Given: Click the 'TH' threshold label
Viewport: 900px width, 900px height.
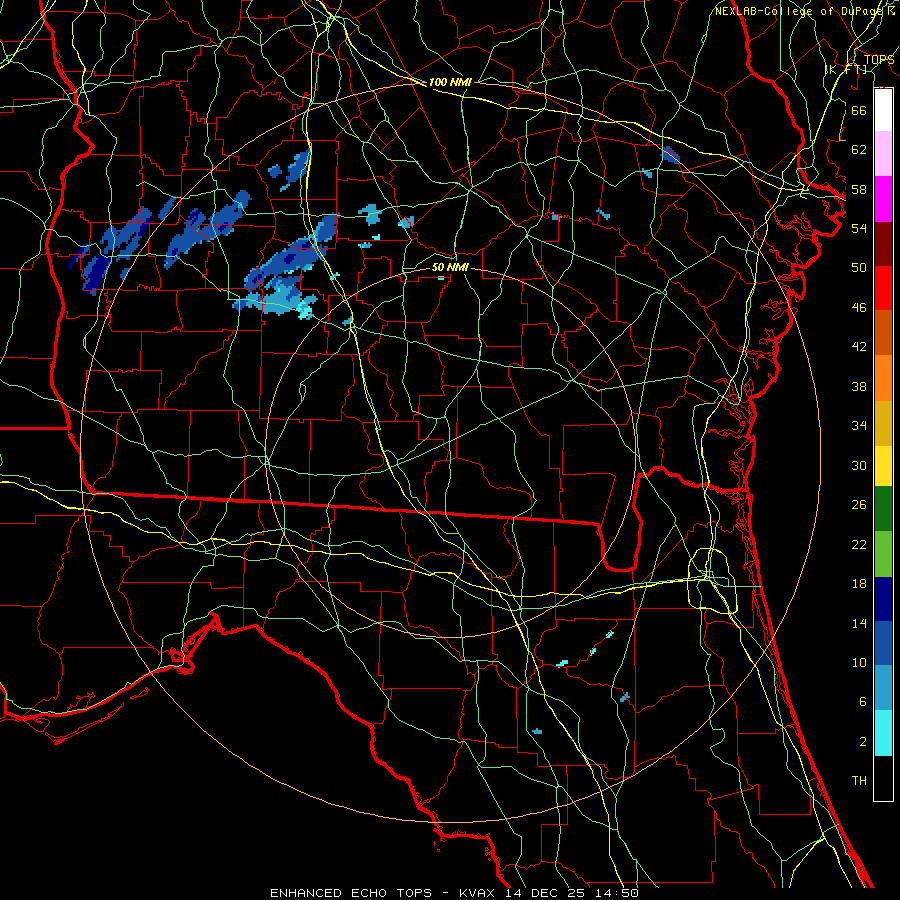Looking at the screenshot, I should (x=859, y=781).
